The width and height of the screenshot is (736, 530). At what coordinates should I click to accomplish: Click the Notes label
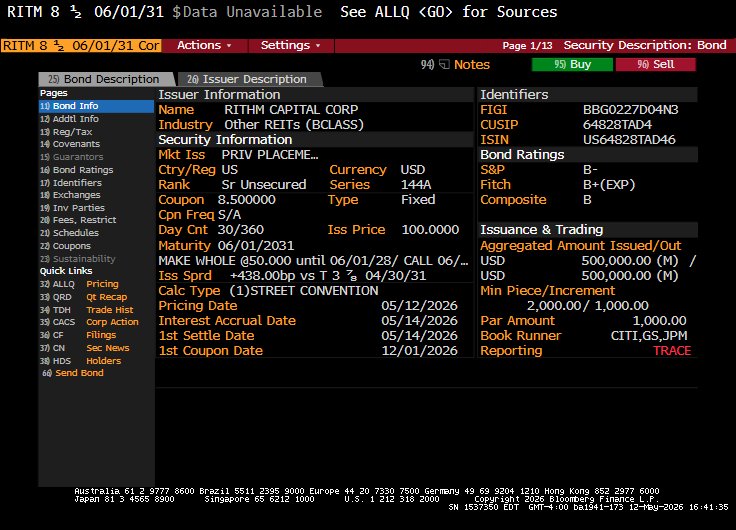[x=472, y=64]
